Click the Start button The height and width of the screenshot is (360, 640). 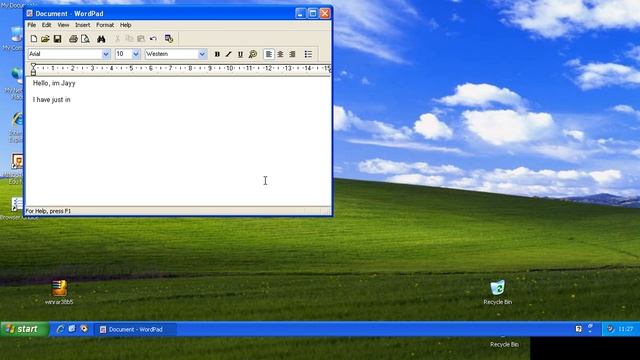tap(24, 329)
